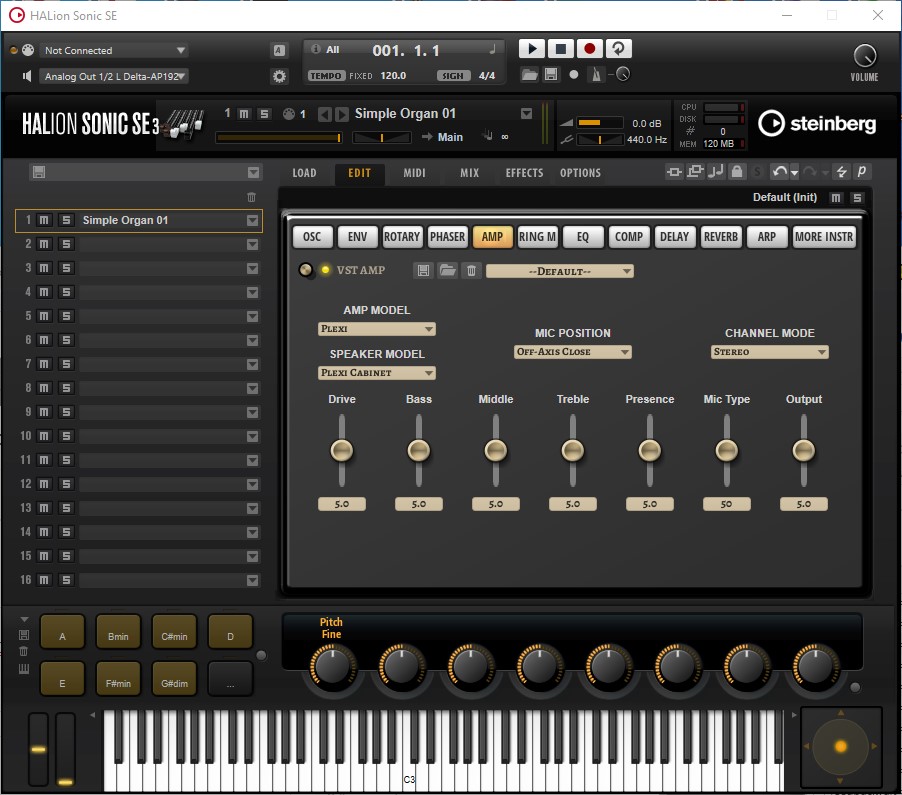The width and height of the screenshot is (902, 795).
Task: Open the OSC page button
Action: tap(312, 237)
